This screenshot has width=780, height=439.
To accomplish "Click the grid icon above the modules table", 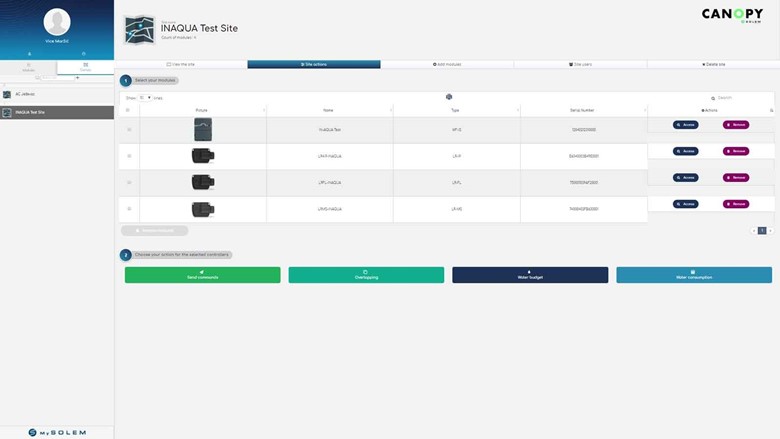I will [x=449, y=97].
